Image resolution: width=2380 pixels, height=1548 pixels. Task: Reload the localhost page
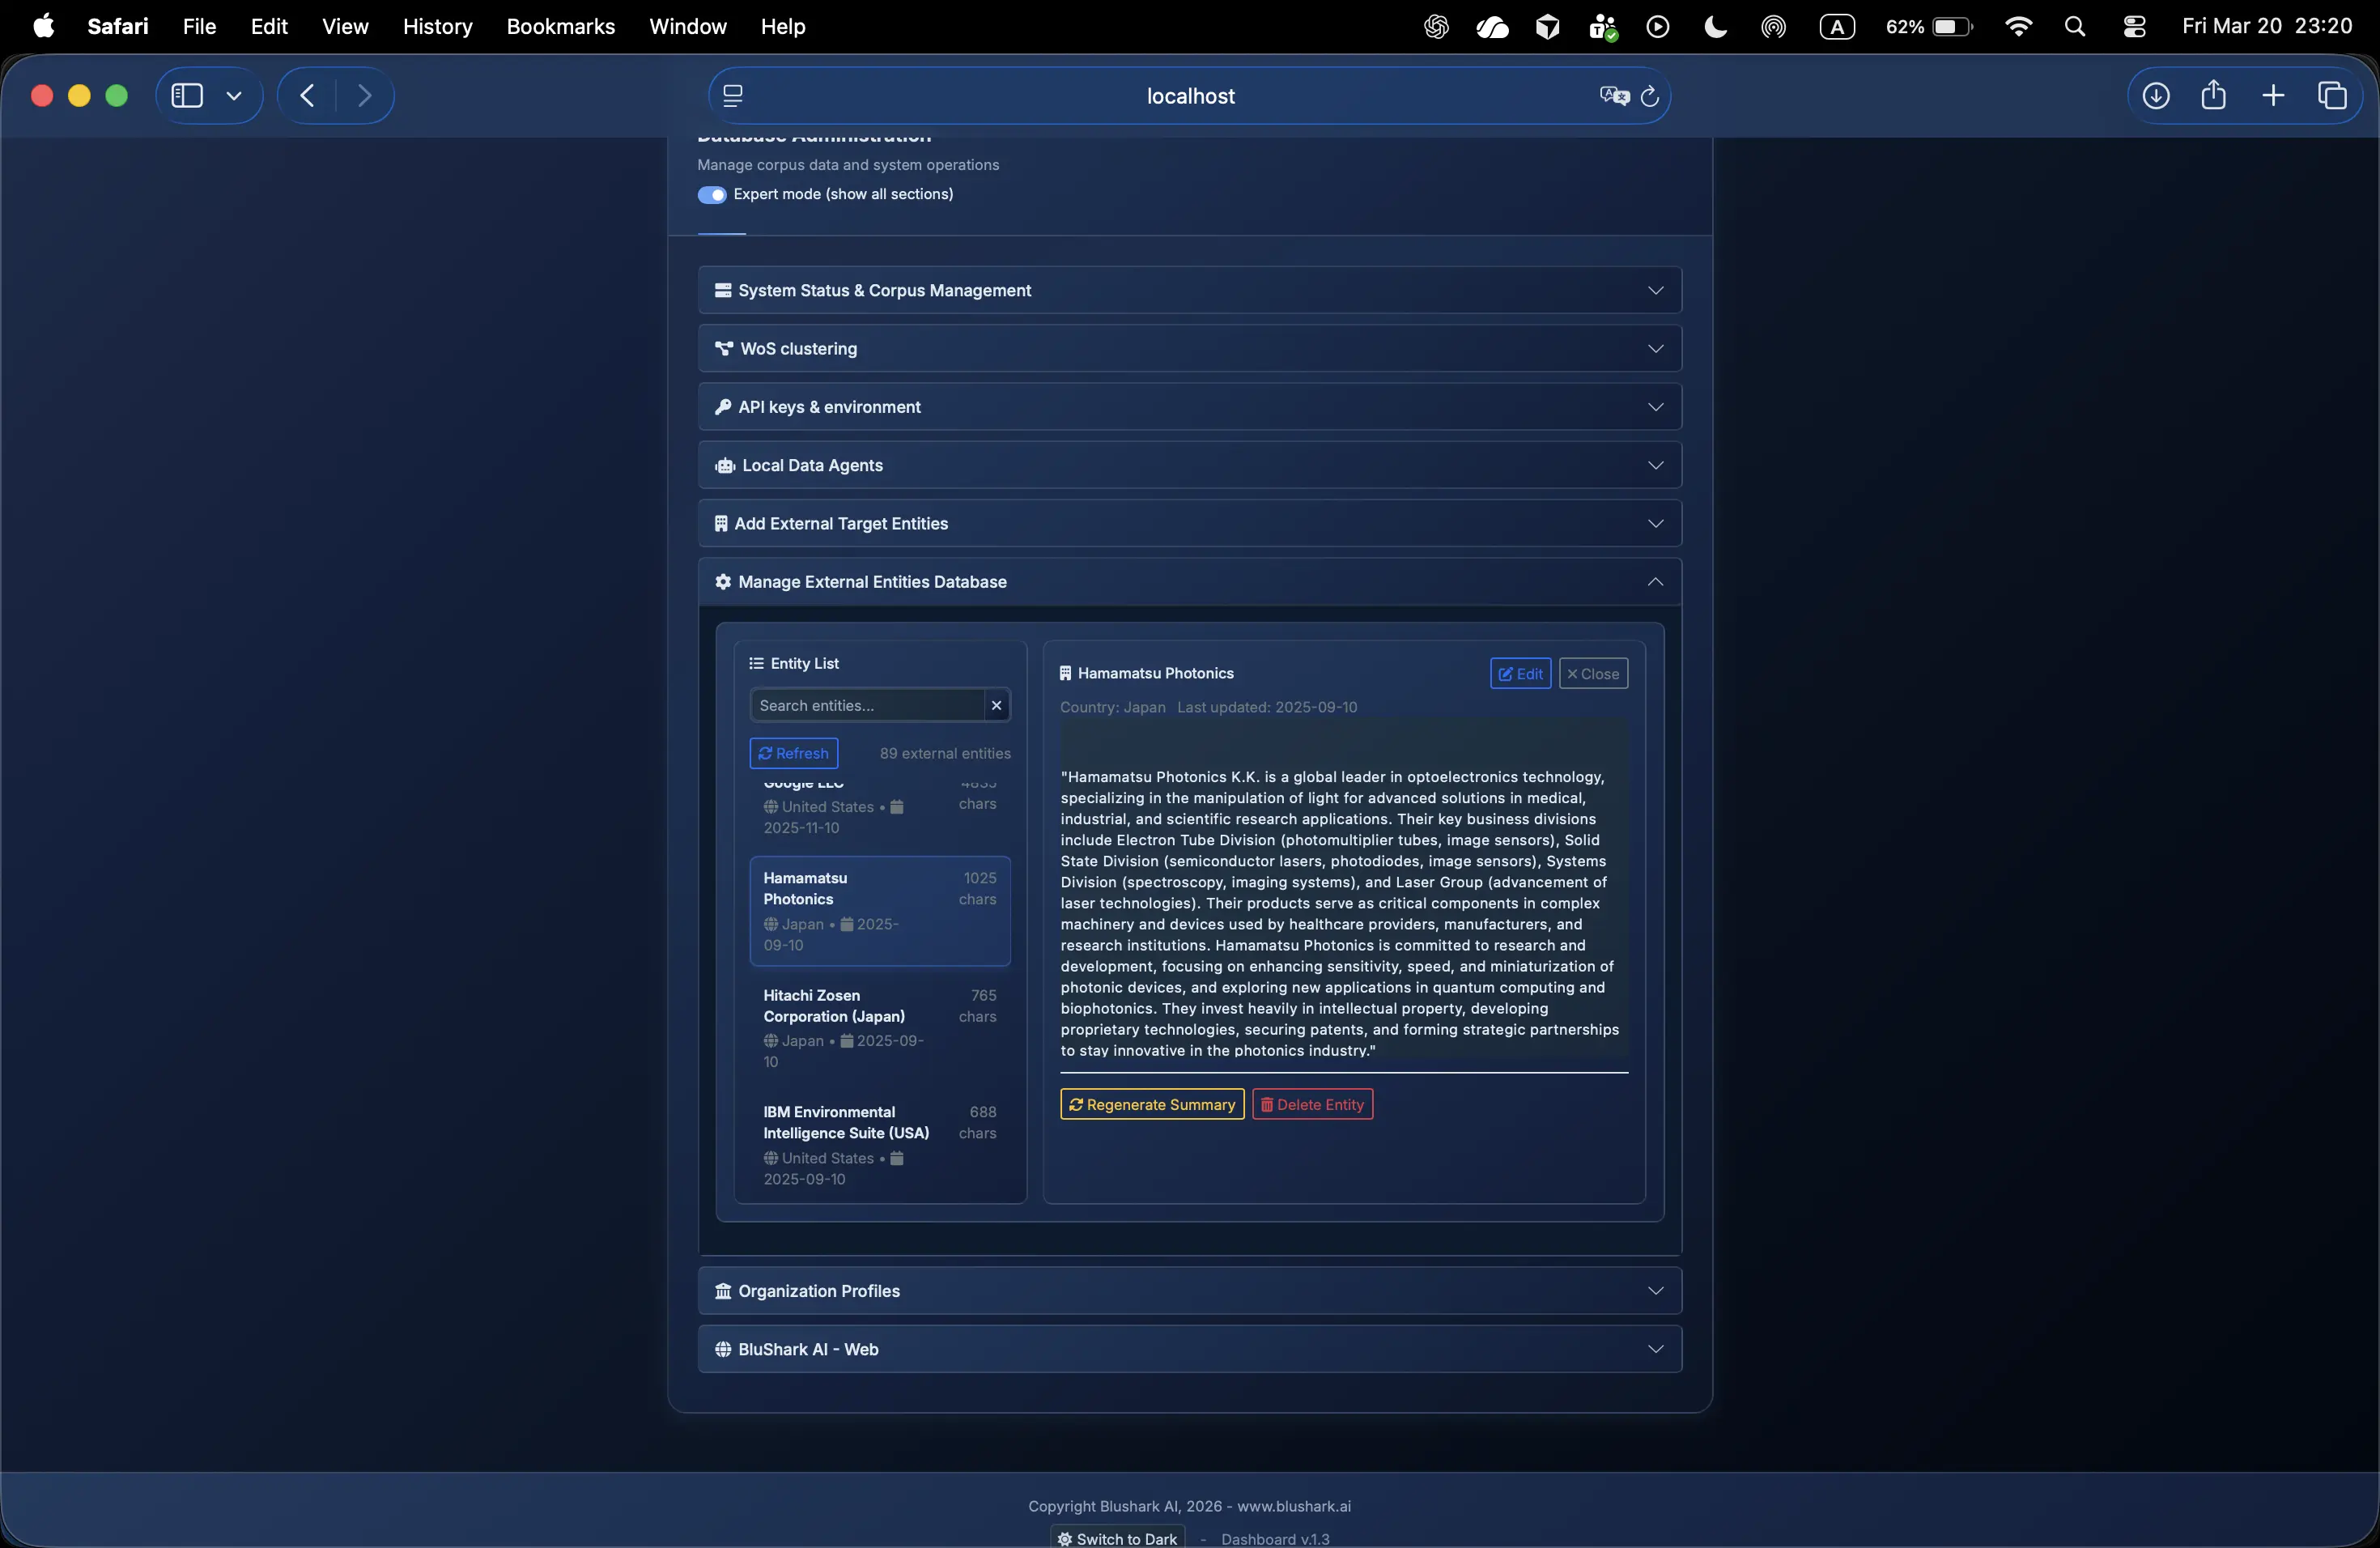pyautogui.click(x=1650, y=96)
